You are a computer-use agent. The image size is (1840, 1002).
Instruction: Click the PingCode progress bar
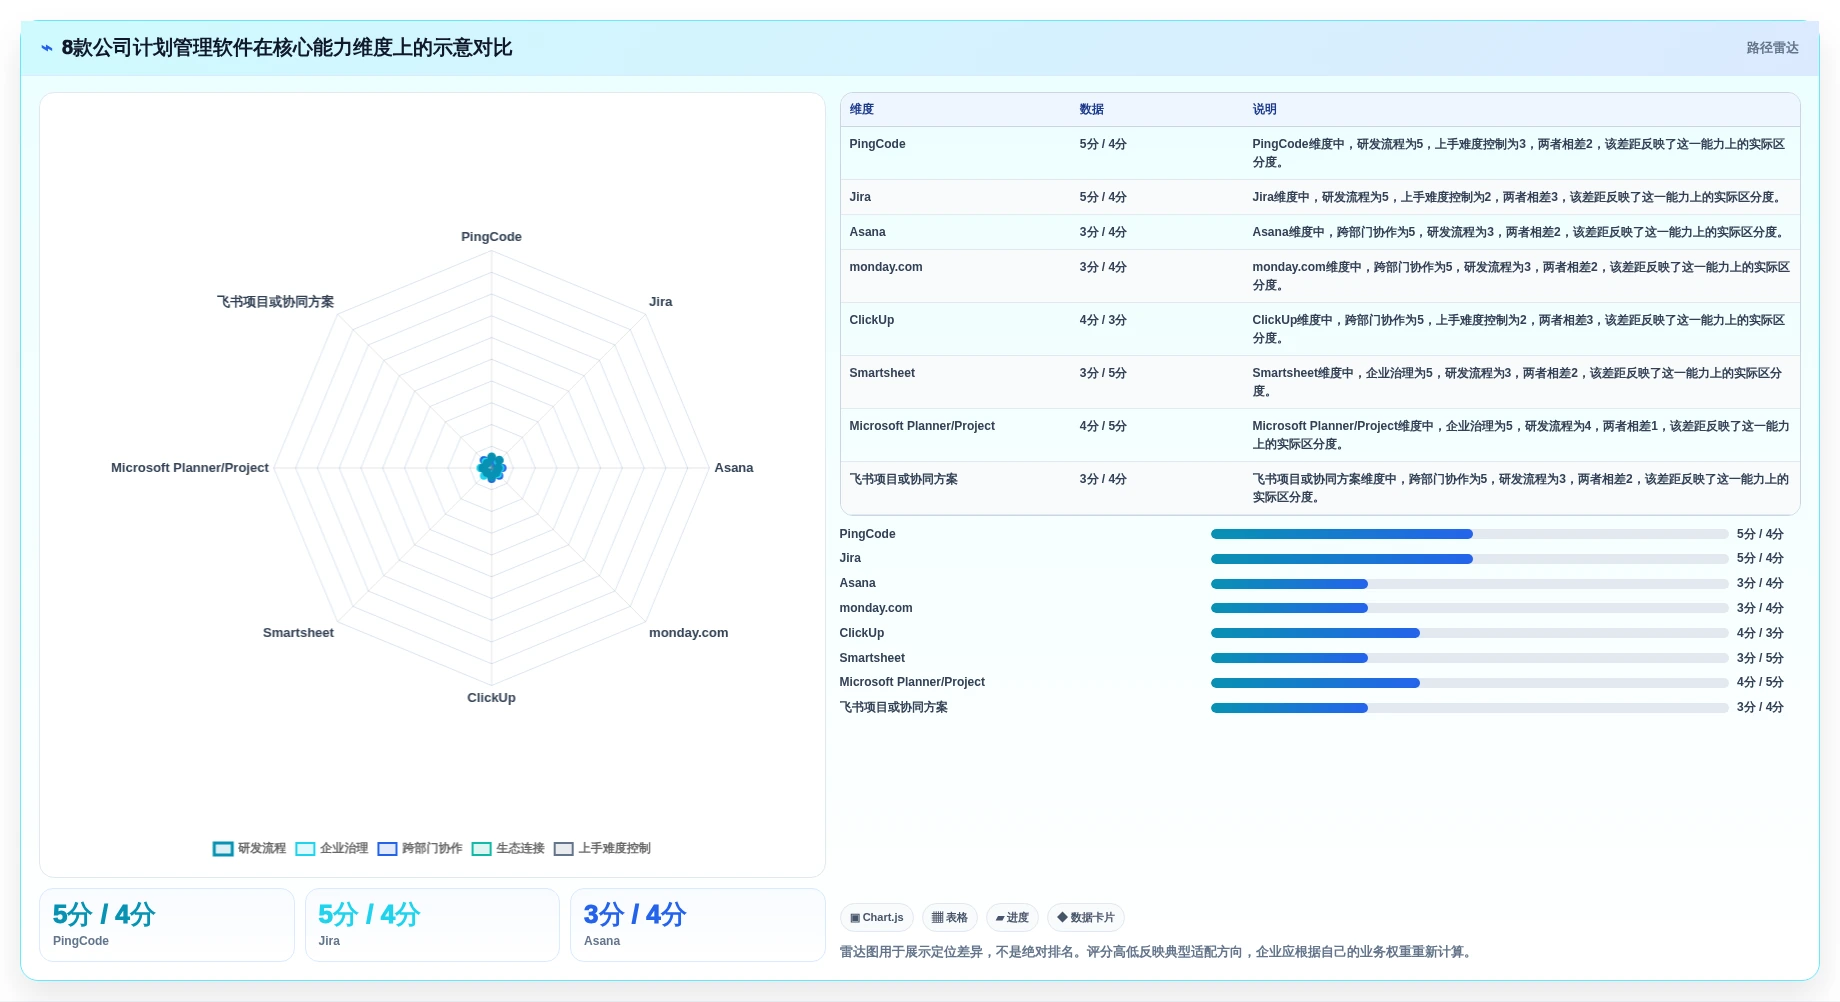[x=1469, y=534]
